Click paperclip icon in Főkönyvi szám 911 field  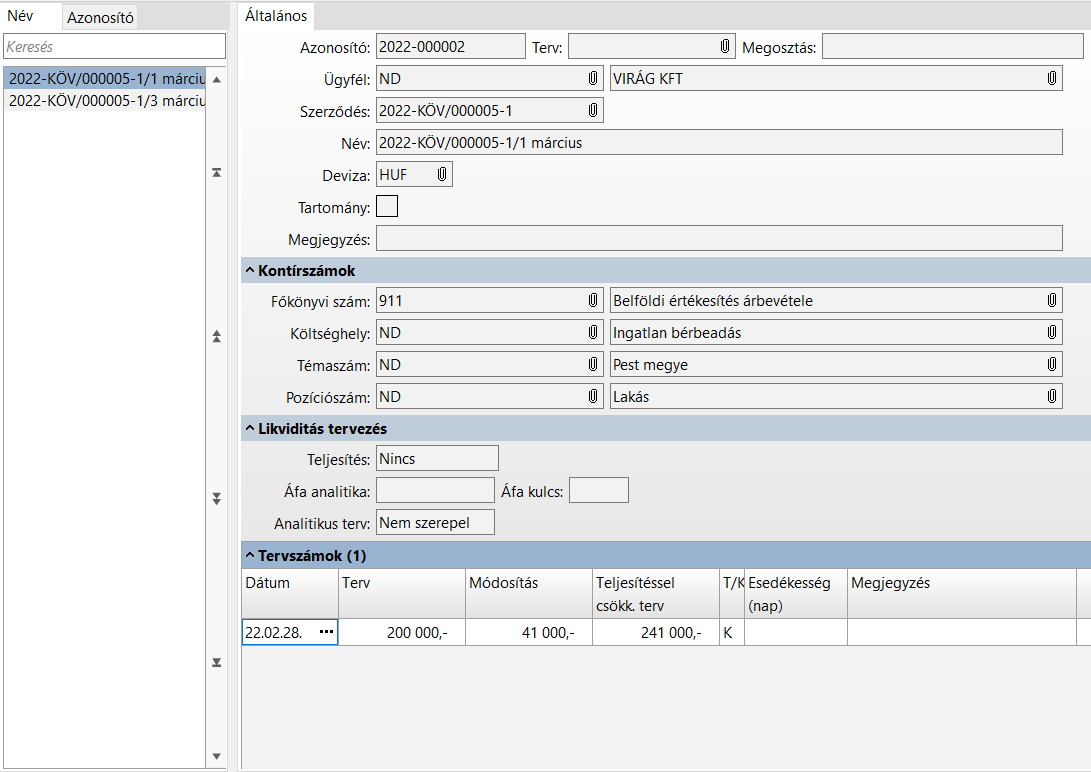tap(592, 300)
